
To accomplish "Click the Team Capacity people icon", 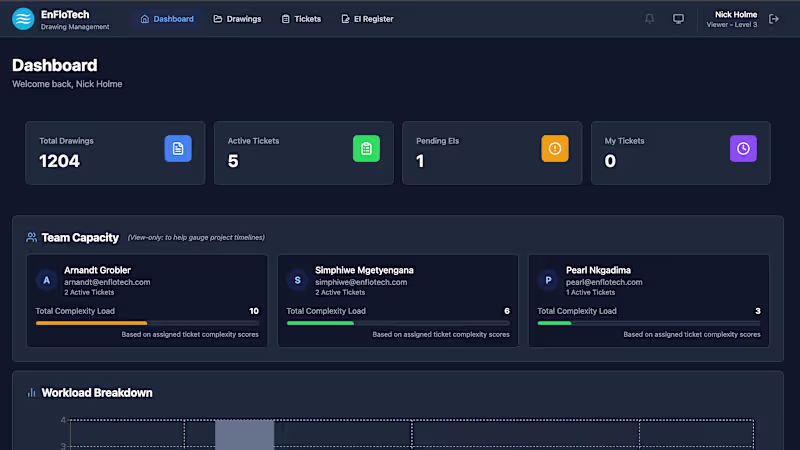I will (32, 237).
